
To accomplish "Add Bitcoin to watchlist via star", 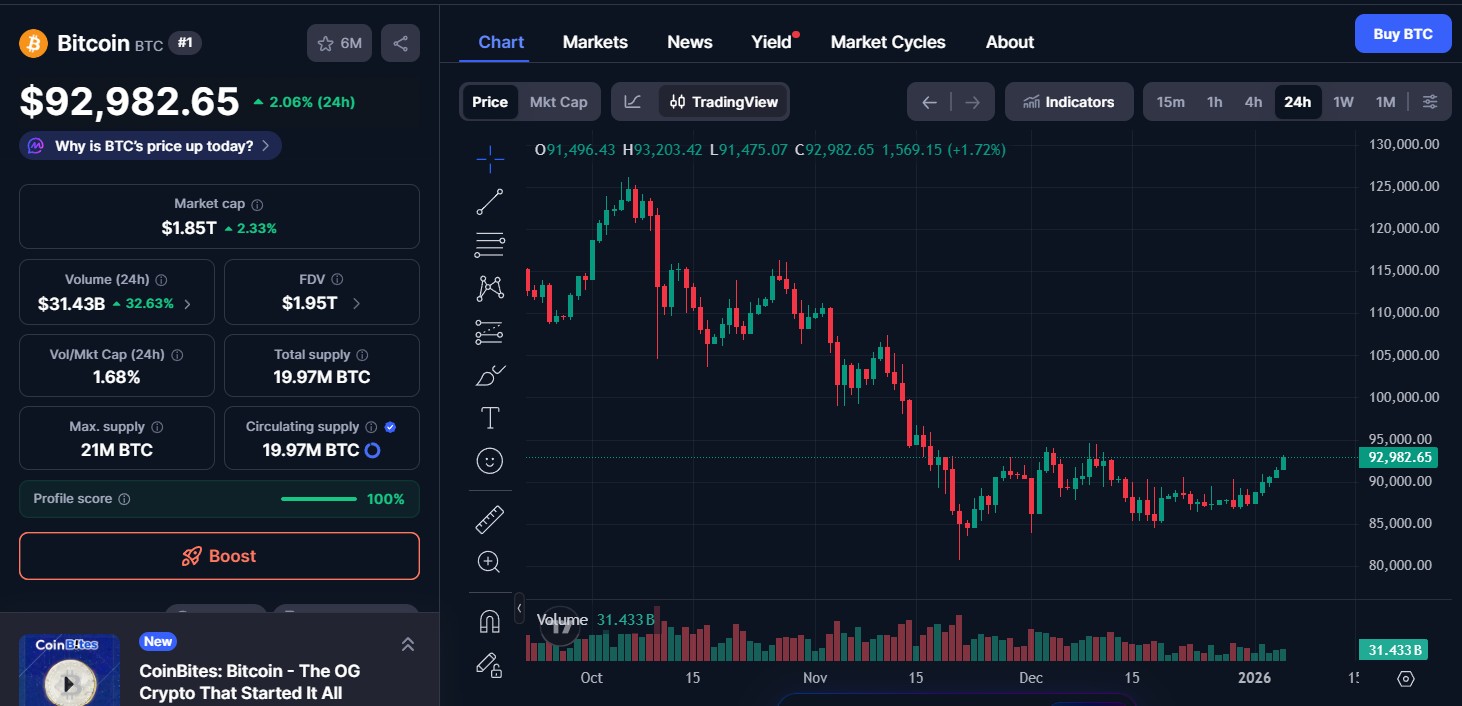I will click(325, 43).
